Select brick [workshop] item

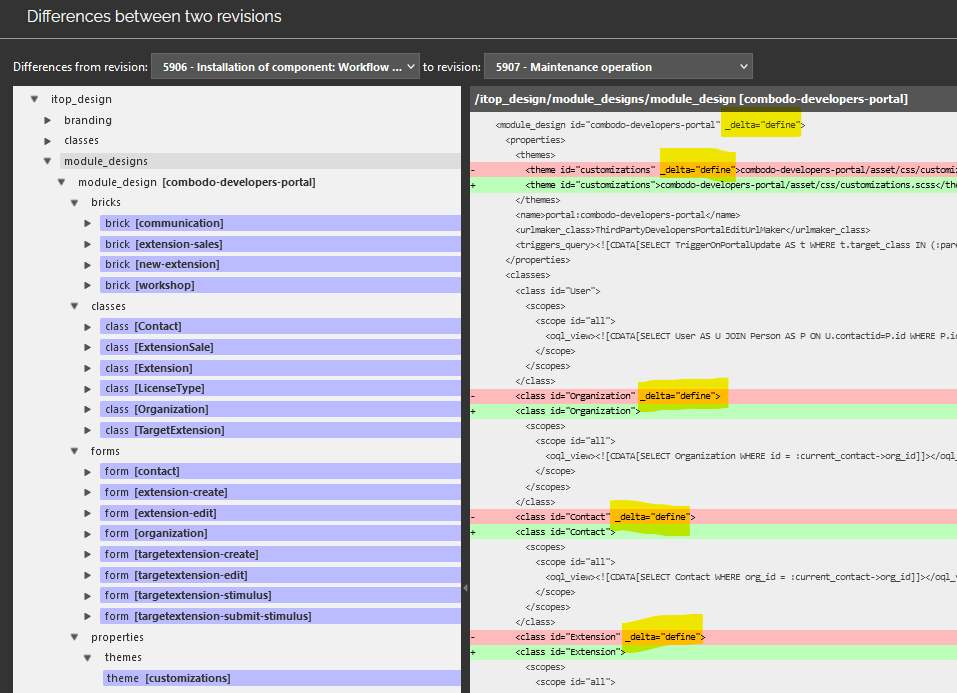pyautogui.click(x=150, y=285)
